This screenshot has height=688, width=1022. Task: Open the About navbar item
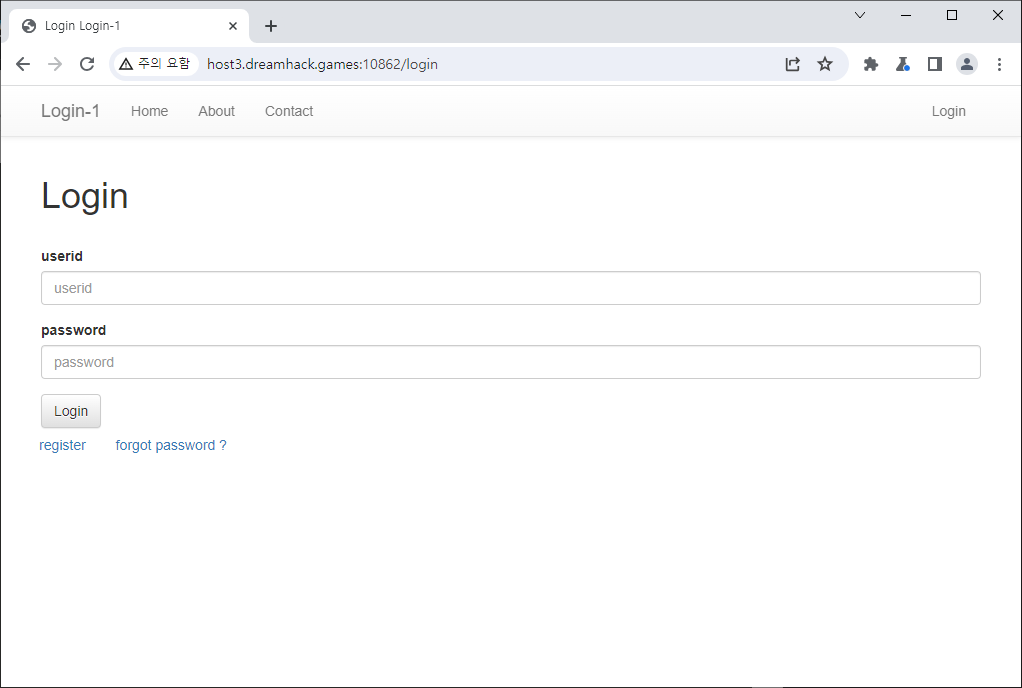point(216,111)
